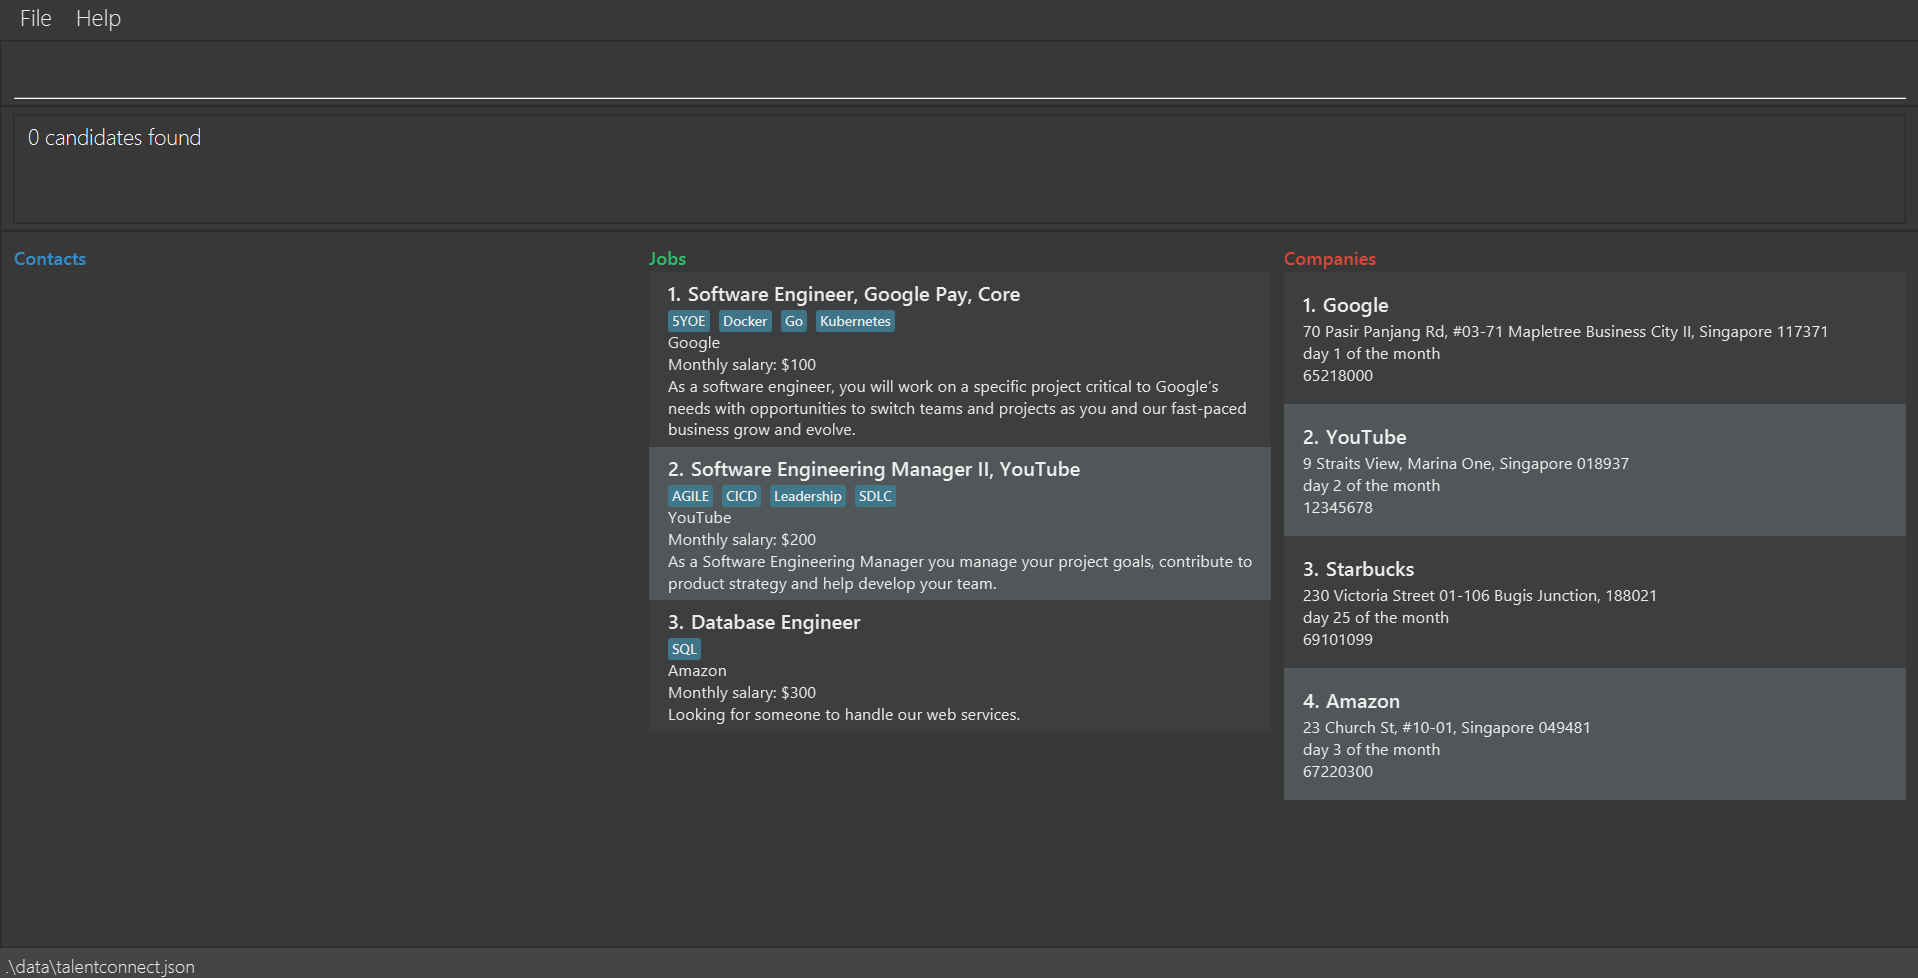1918x978 pixels.
Task: Click Google phone number 65218000
Action: point(1338,376)
